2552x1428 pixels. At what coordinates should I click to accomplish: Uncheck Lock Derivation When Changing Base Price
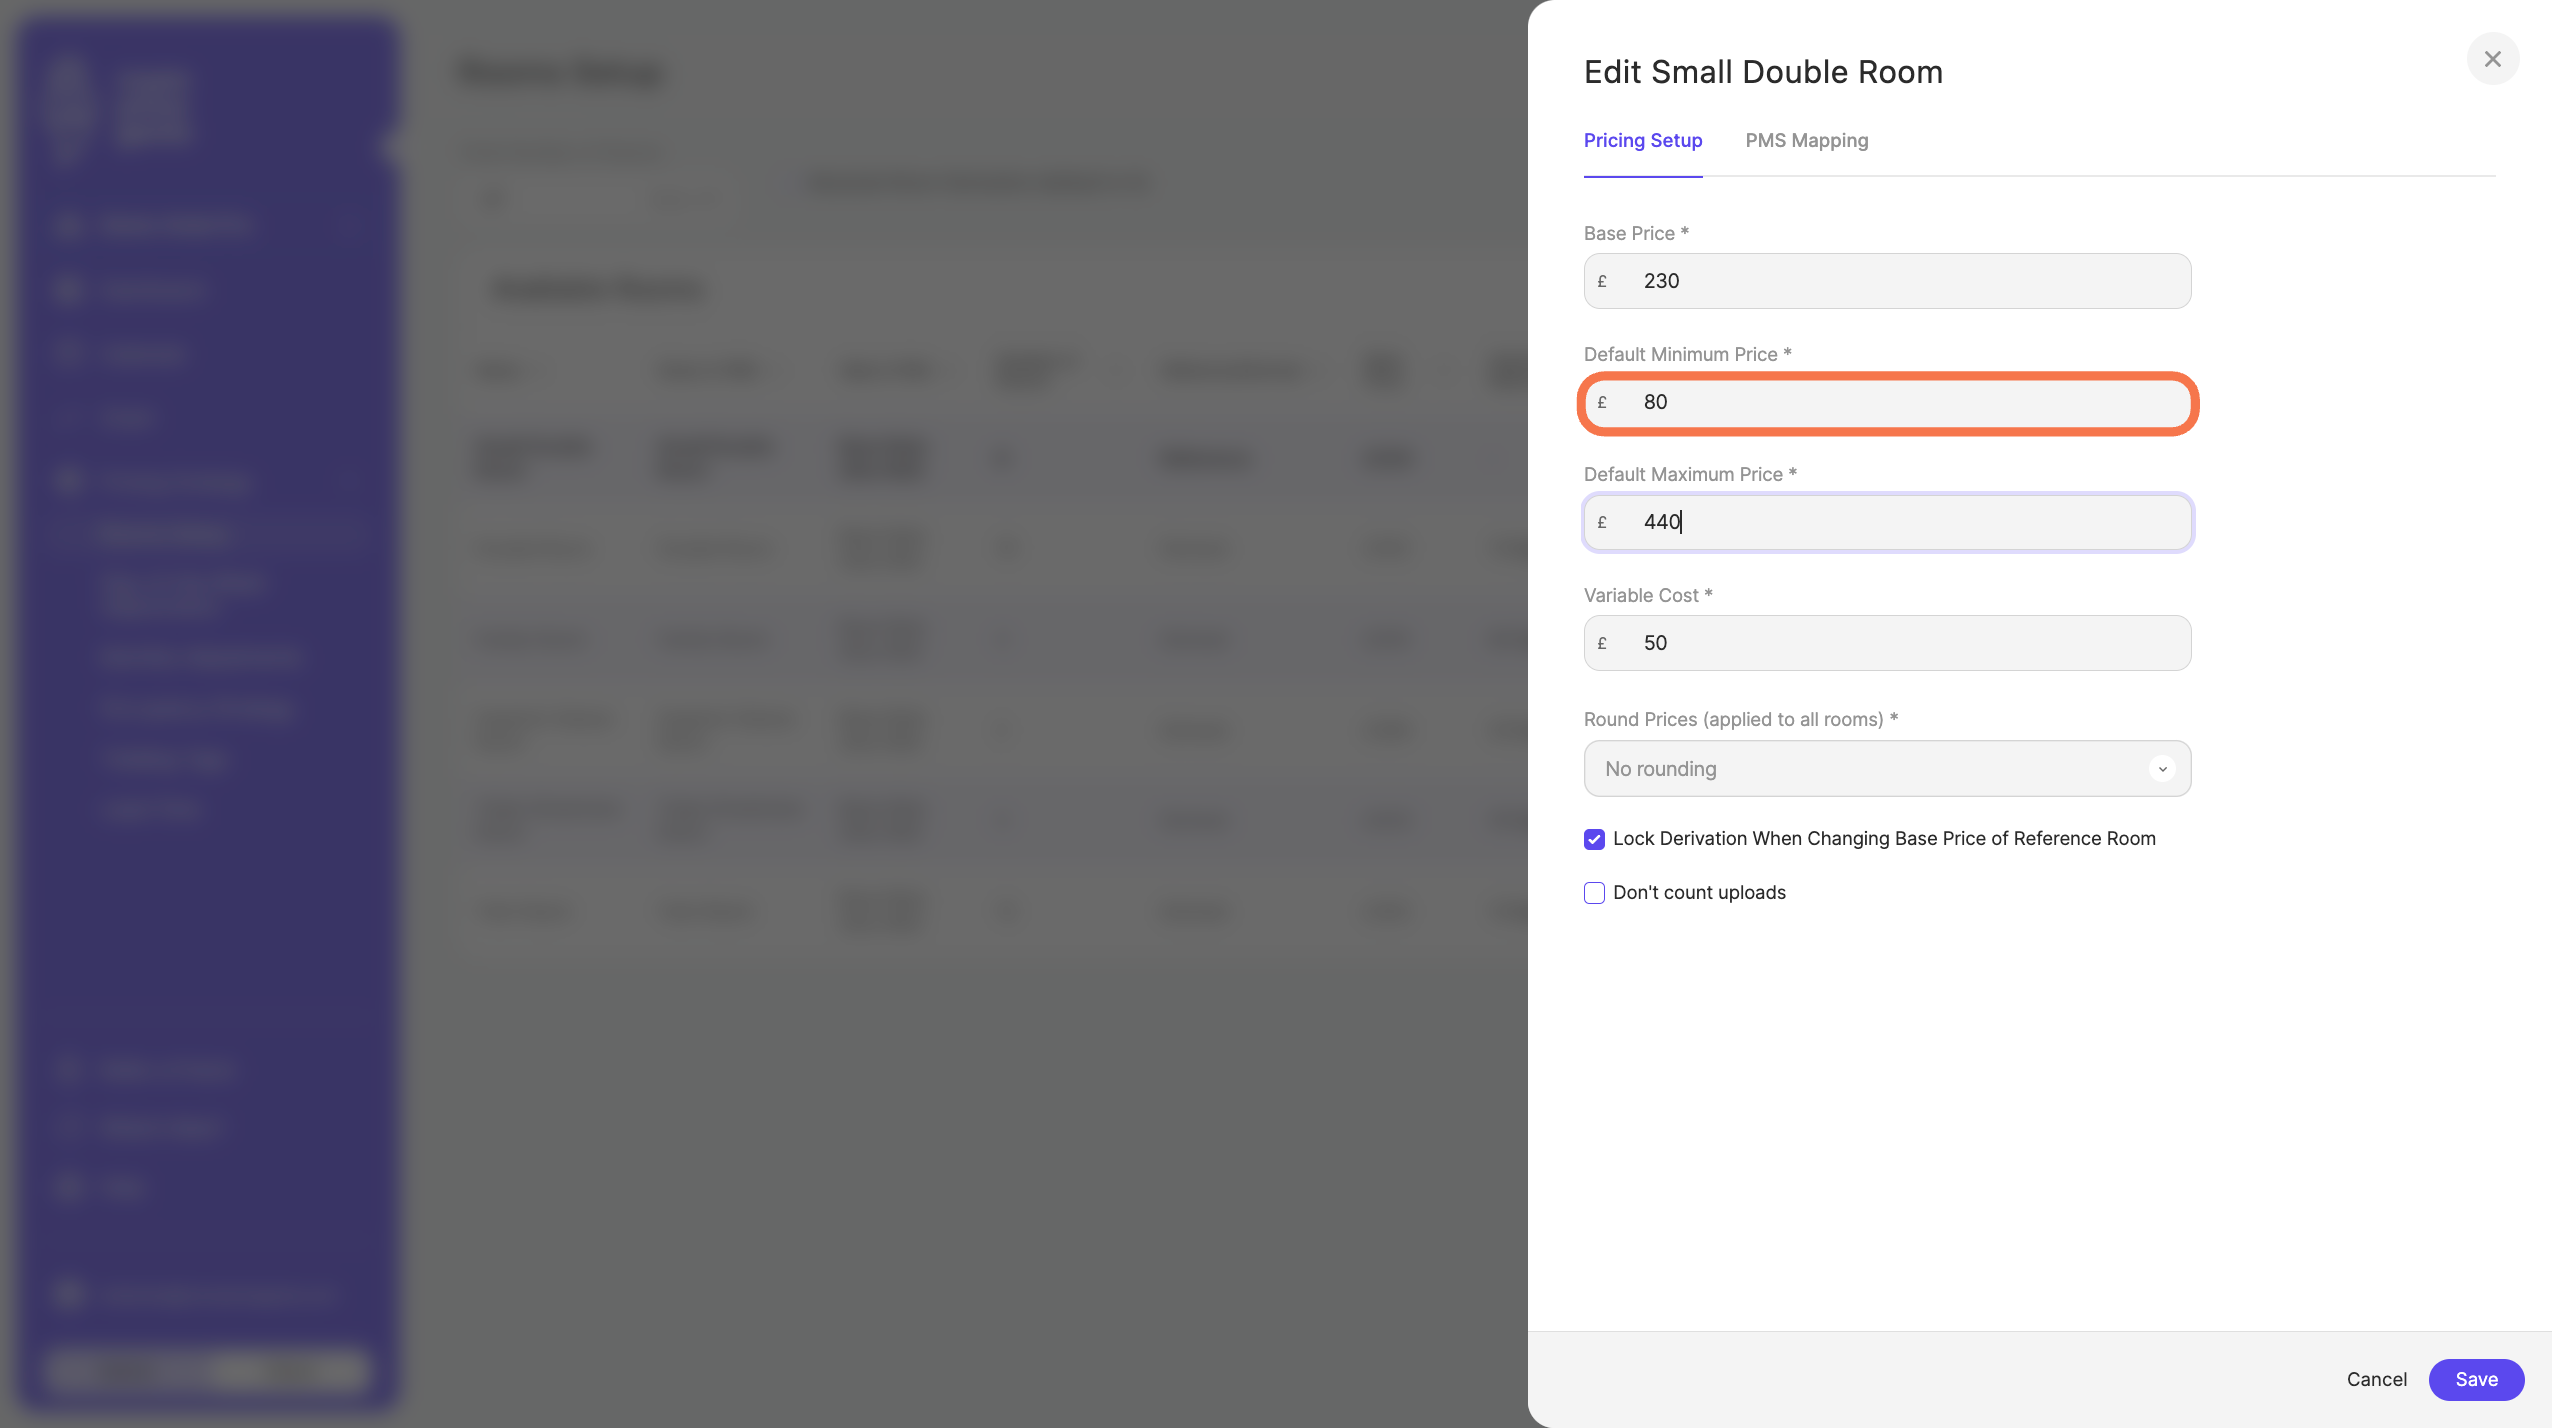(x=1594, y=839)
